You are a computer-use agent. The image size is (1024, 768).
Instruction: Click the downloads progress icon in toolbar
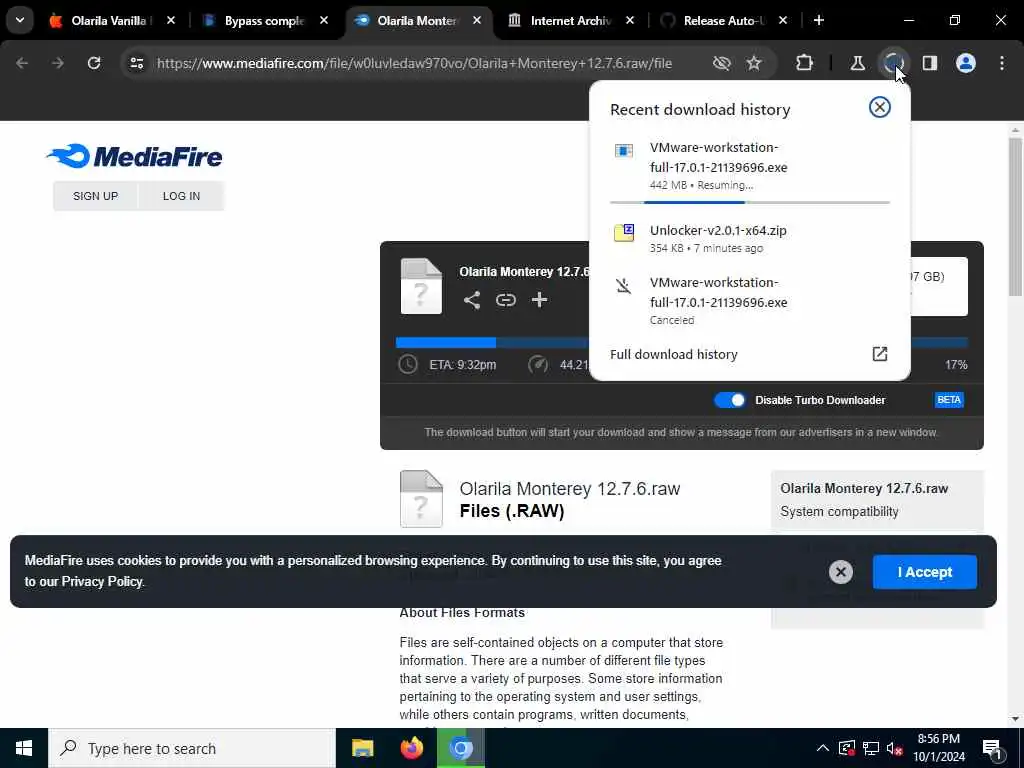pyautogui.click(x=893, y=63)
